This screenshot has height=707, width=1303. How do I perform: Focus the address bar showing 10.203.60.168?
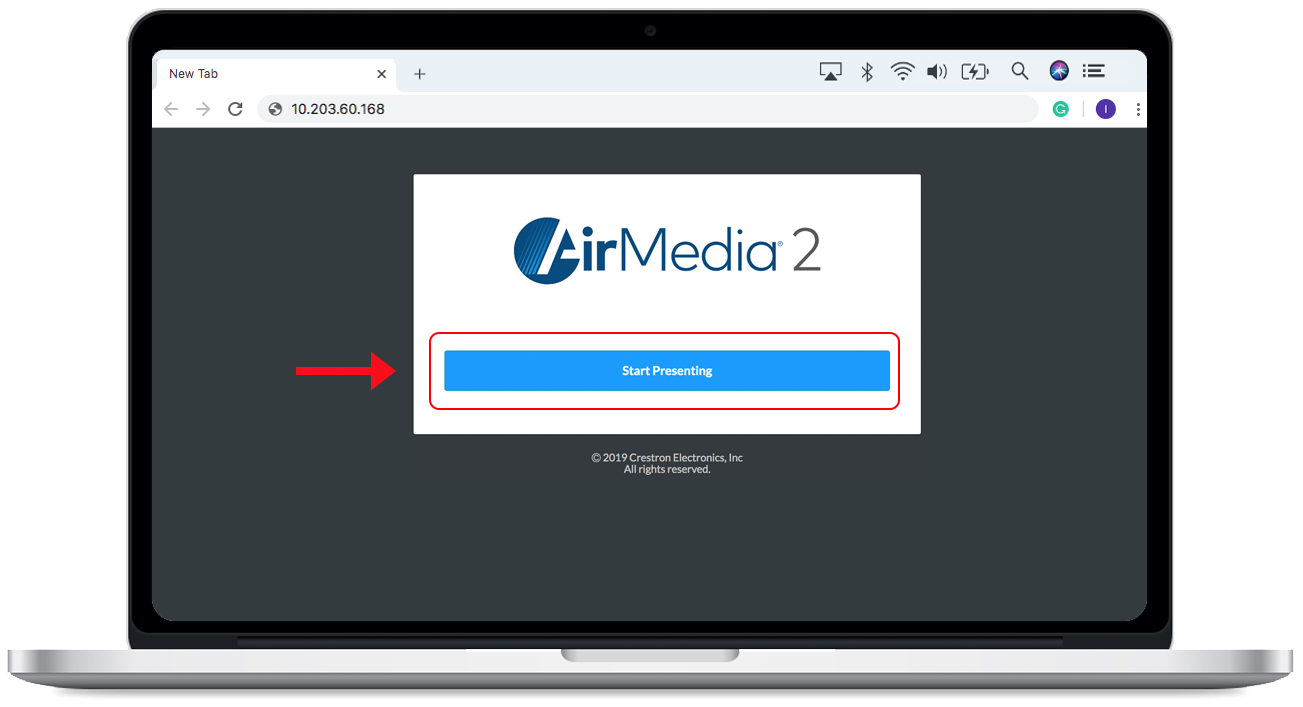pyautogui.click(x=648, y=109)
